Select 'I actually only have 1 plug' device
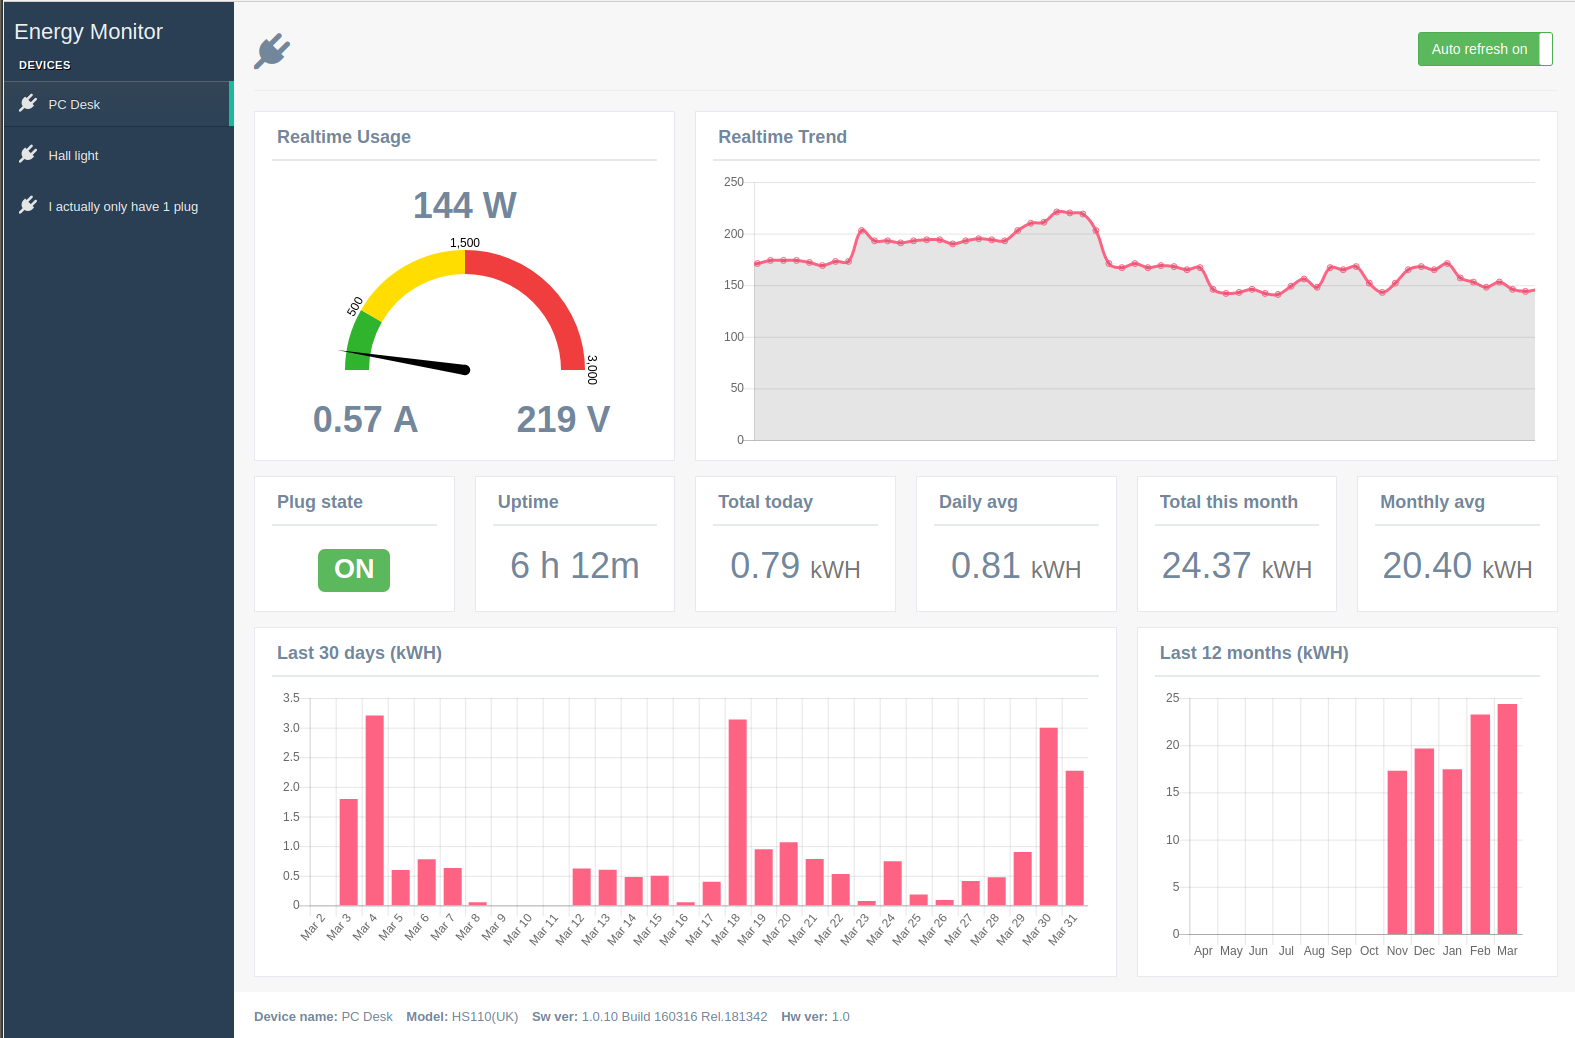The image size is (1575, 1038). pos(123,207)
